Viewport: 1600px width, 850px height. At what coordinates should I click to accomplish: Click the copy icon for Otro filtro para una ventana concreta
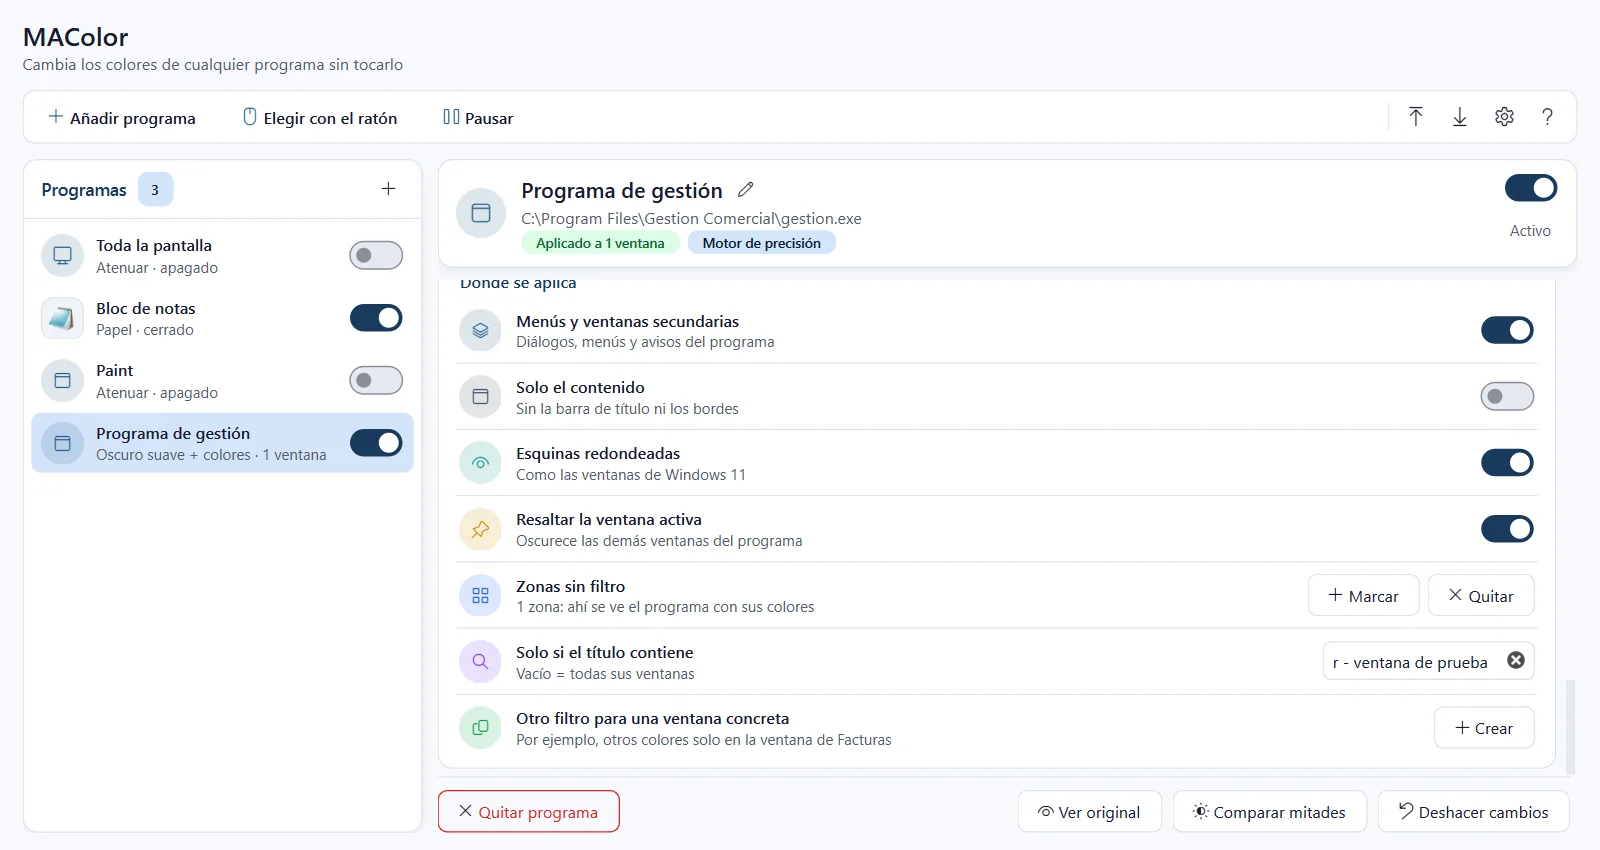(x=480, y=727)
